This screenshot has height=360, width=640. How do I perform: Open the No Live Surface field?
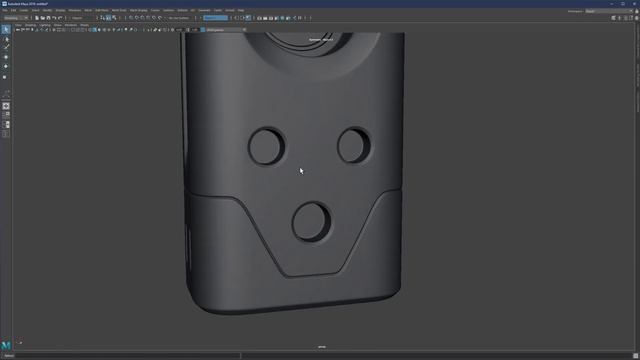pos(179,18)
